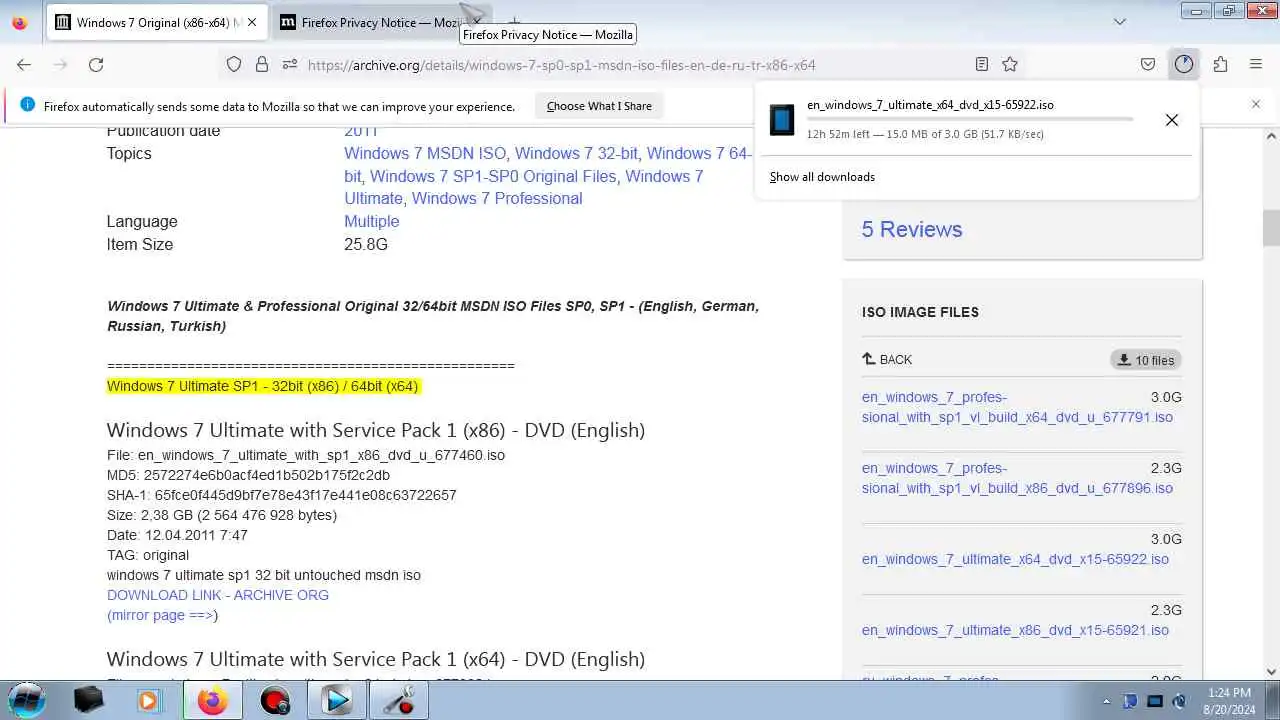This screenshot has height=720, width=1280.
Task: Click the Firefox taskbar icon
Action: [212, 700]
